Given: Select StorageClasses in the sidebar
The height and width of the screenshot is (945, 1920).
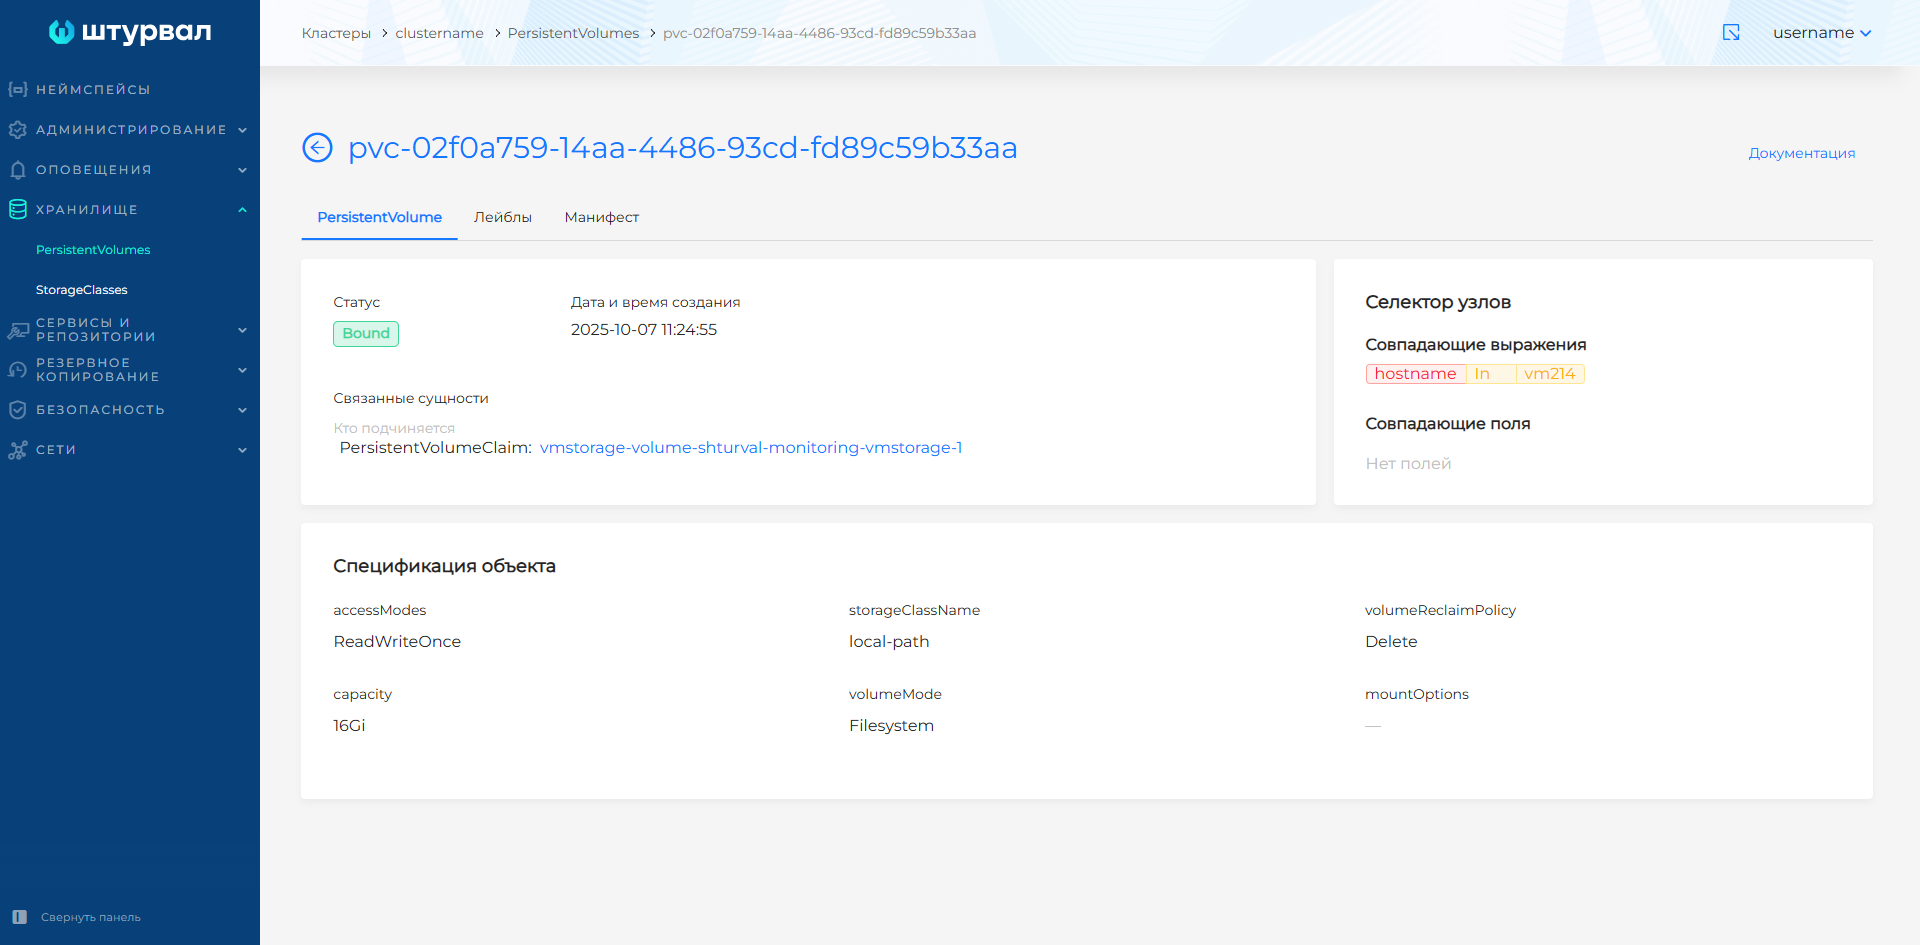Looking at the screenshot, I should (x=82, y=290).
